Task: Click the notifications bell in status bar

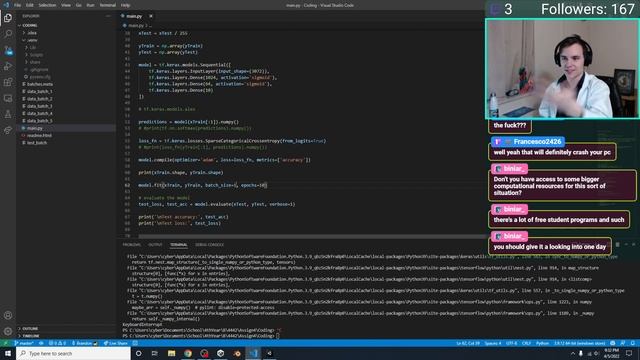Action: pyautogui.click(x=632, y=343)
